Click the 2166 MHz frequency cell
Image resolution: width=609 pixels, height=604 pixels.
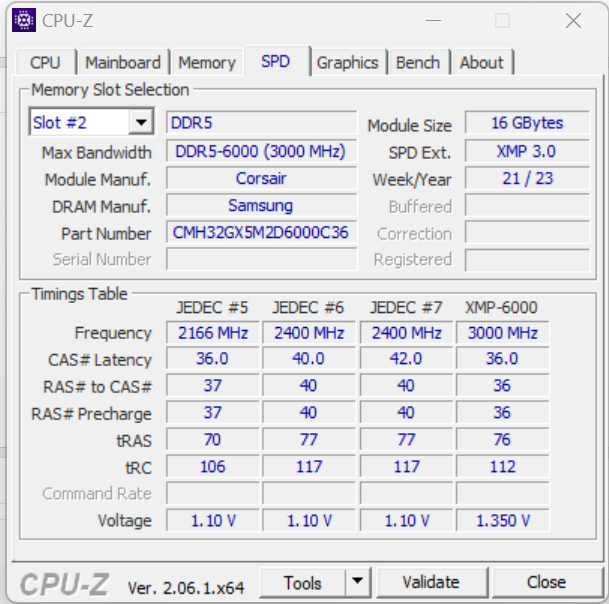pos(212,332)
